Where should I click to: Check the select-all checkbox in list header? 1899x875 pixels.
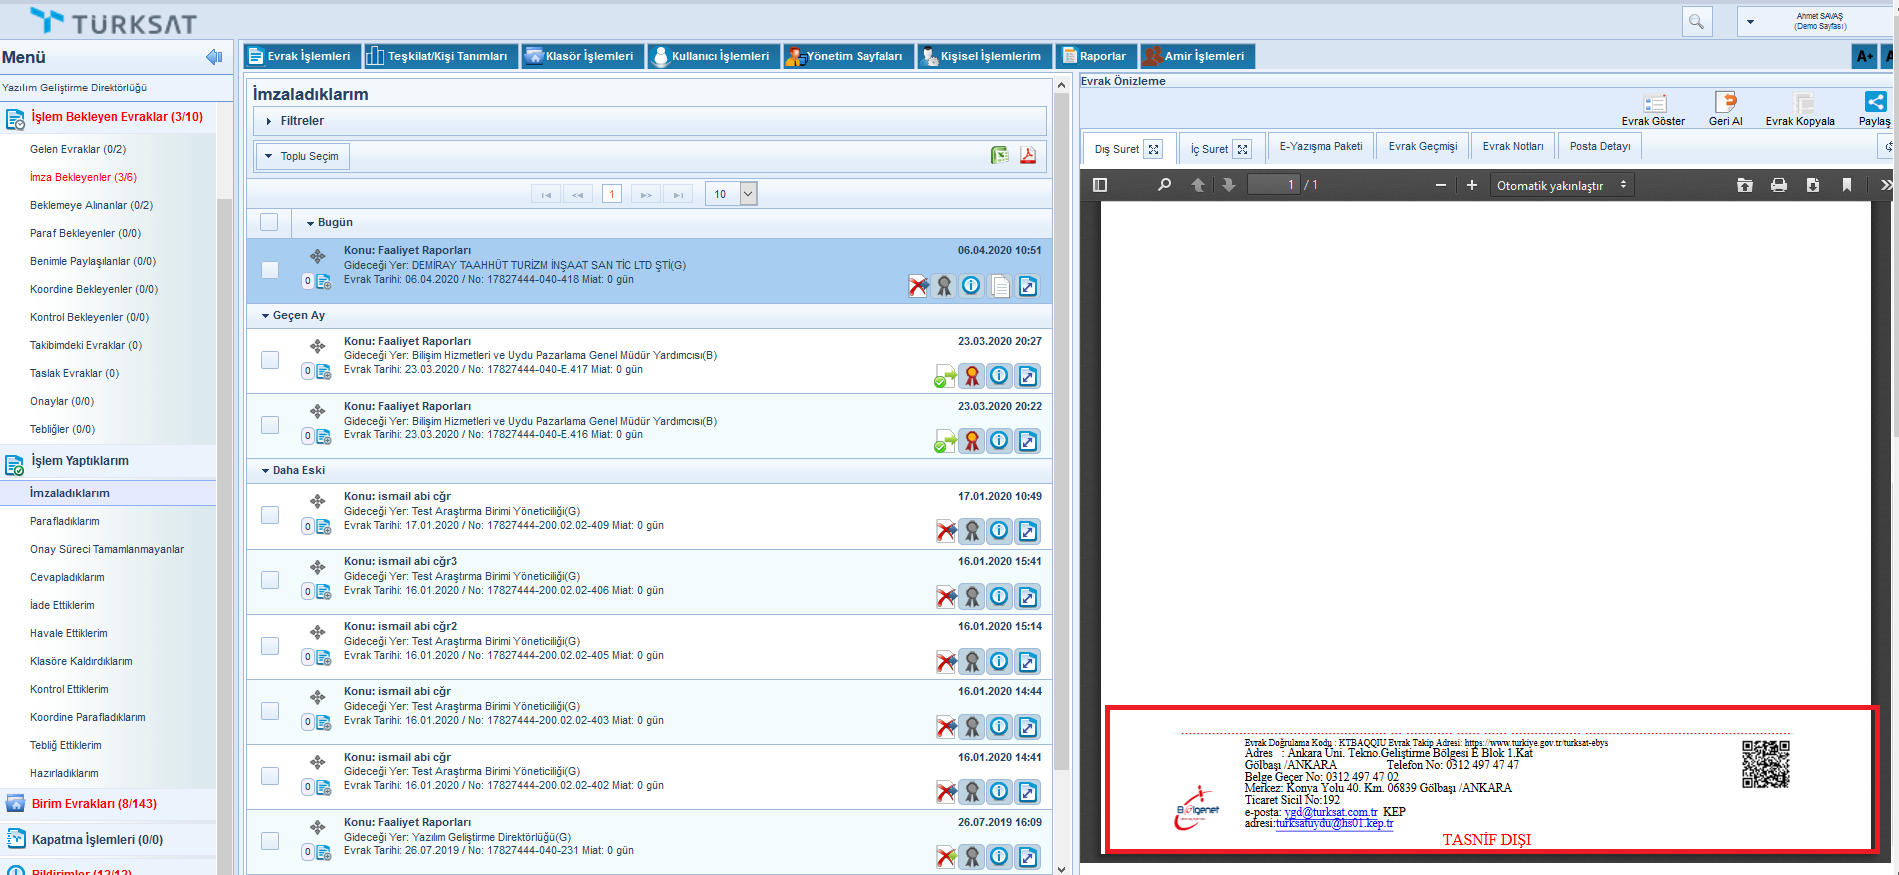tap(269, 222)
